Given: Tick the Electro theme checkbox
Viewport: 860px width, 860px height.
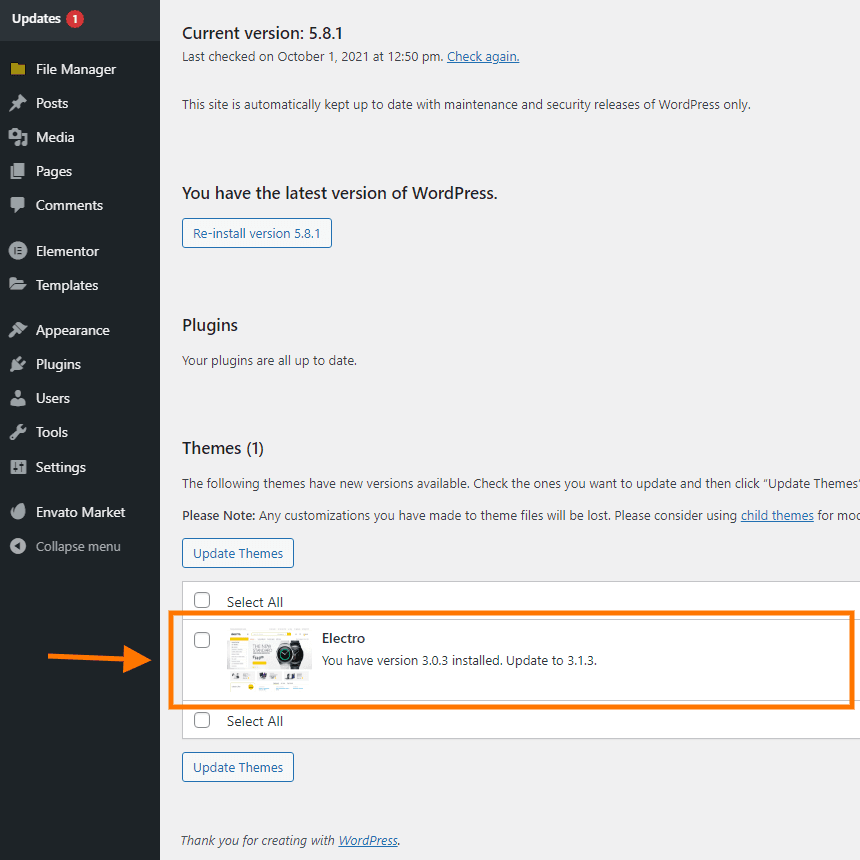Looking at the screenshot, I should coord(202,640).
